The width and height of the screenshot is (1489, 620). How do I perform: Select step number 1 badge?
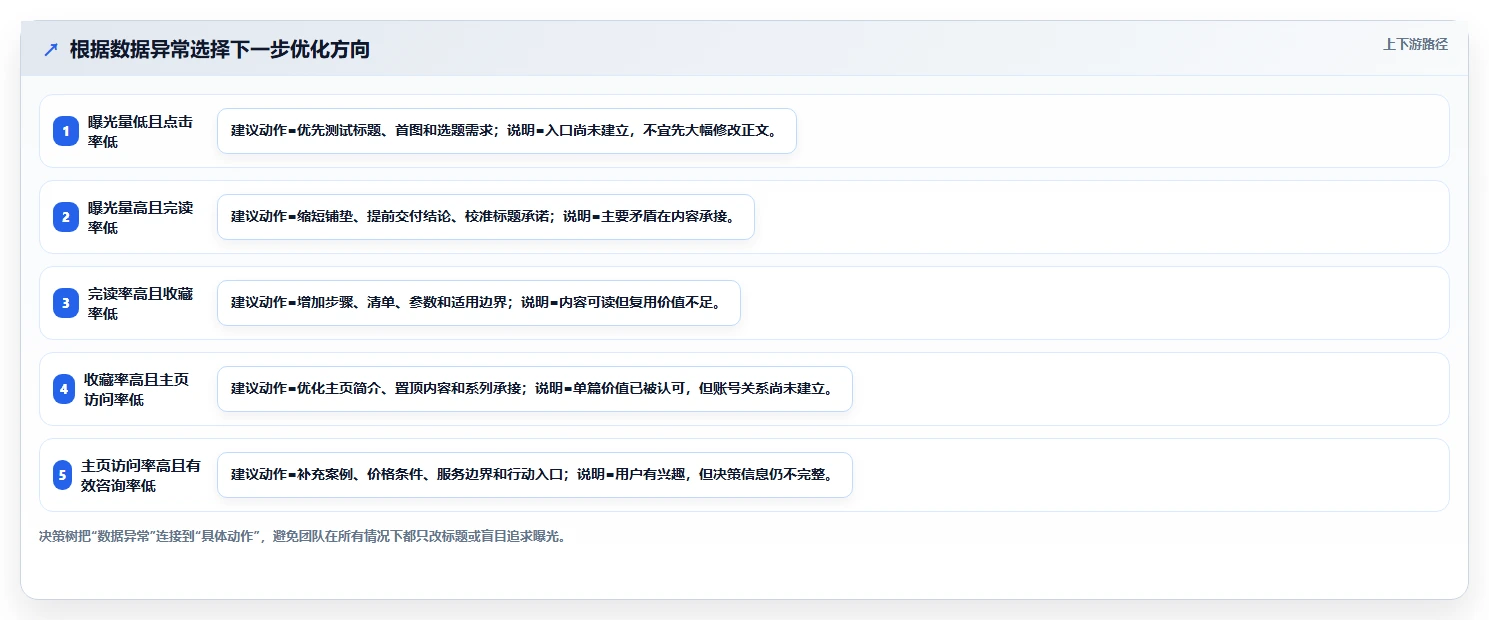click(66, 131)
